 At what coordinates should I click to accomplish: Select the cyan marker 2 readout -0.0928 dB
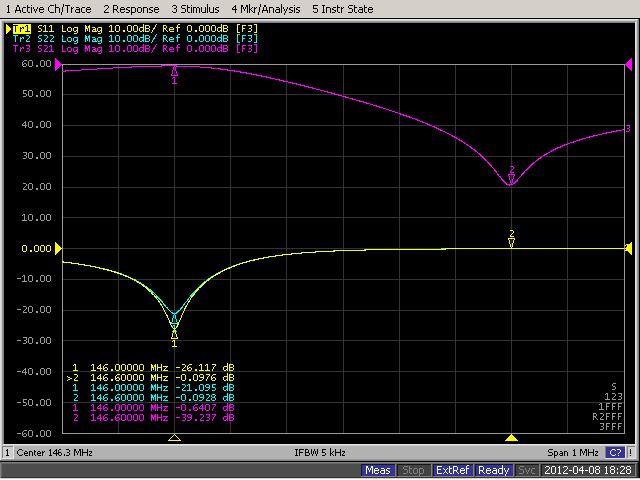(153, 398)
